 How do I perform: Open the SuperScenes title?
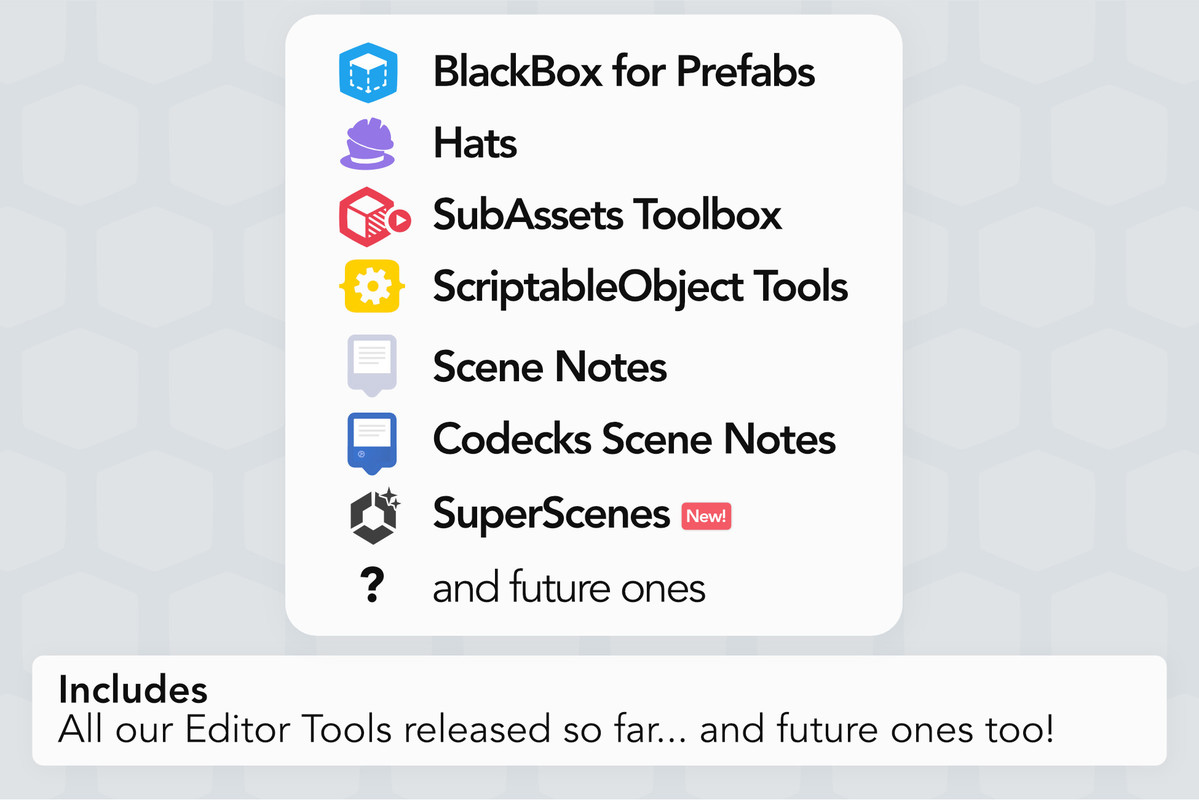tap(551, 515)
